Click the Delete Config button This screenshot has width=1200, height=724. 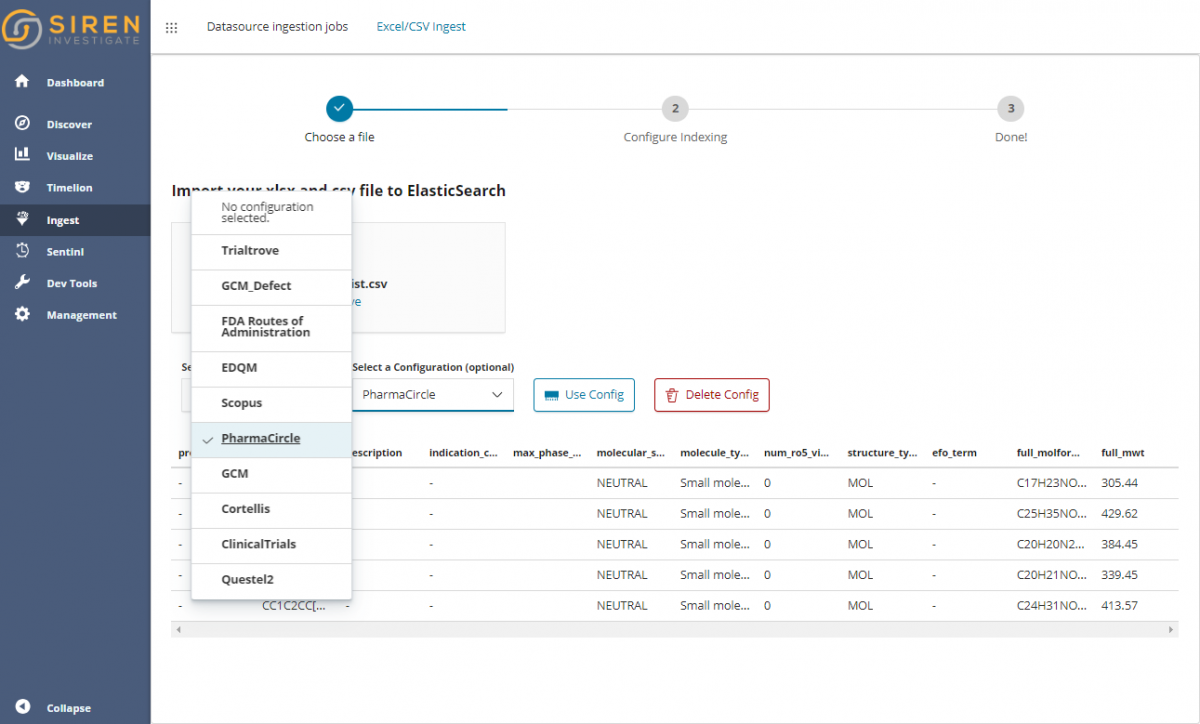click(712, 394)
